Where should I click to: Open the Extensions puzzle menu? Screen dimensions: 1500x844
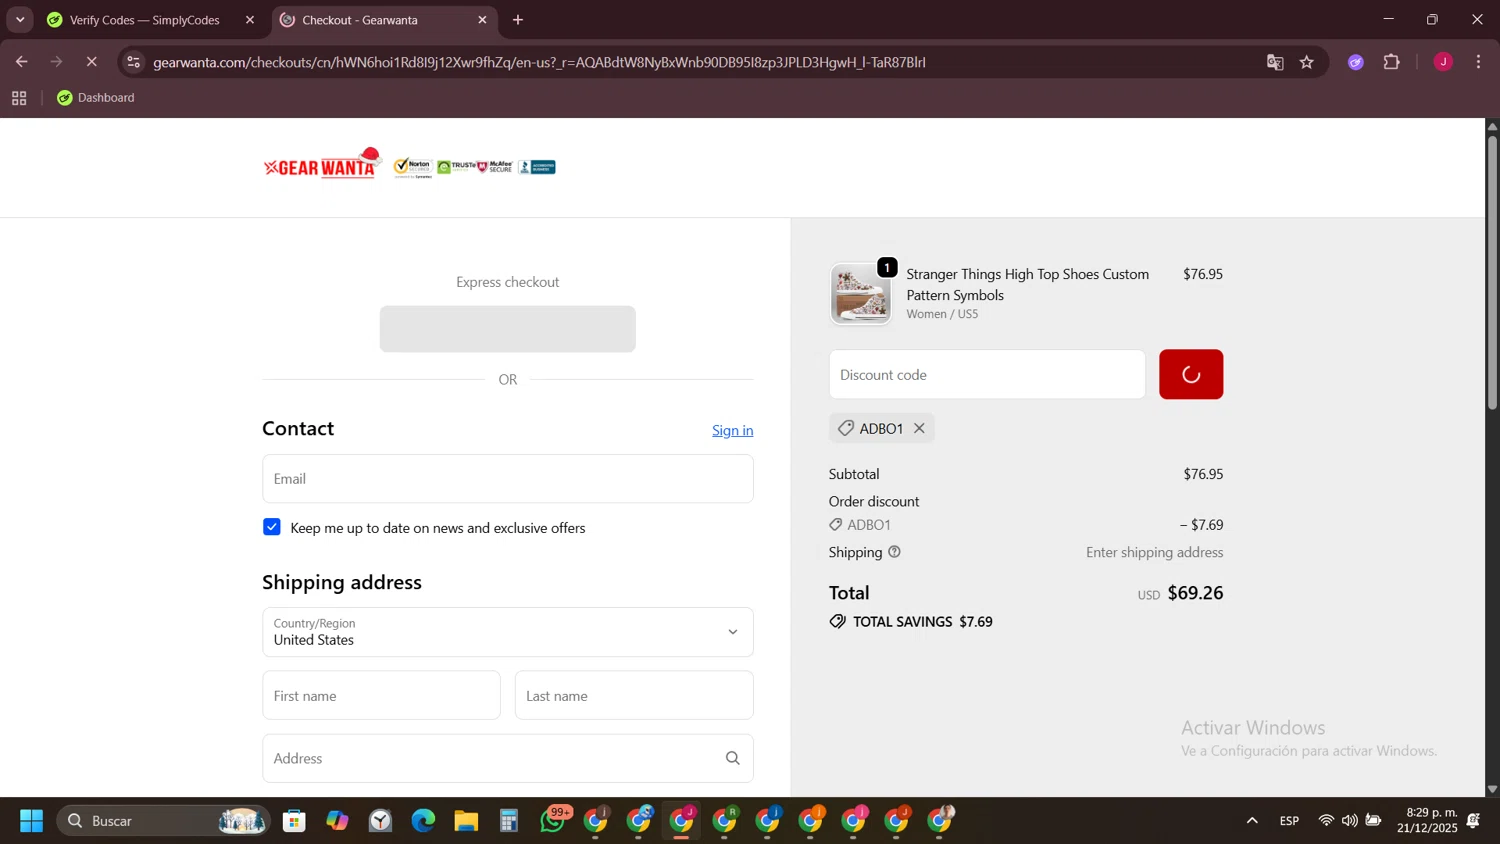(x=1391, y=62)
